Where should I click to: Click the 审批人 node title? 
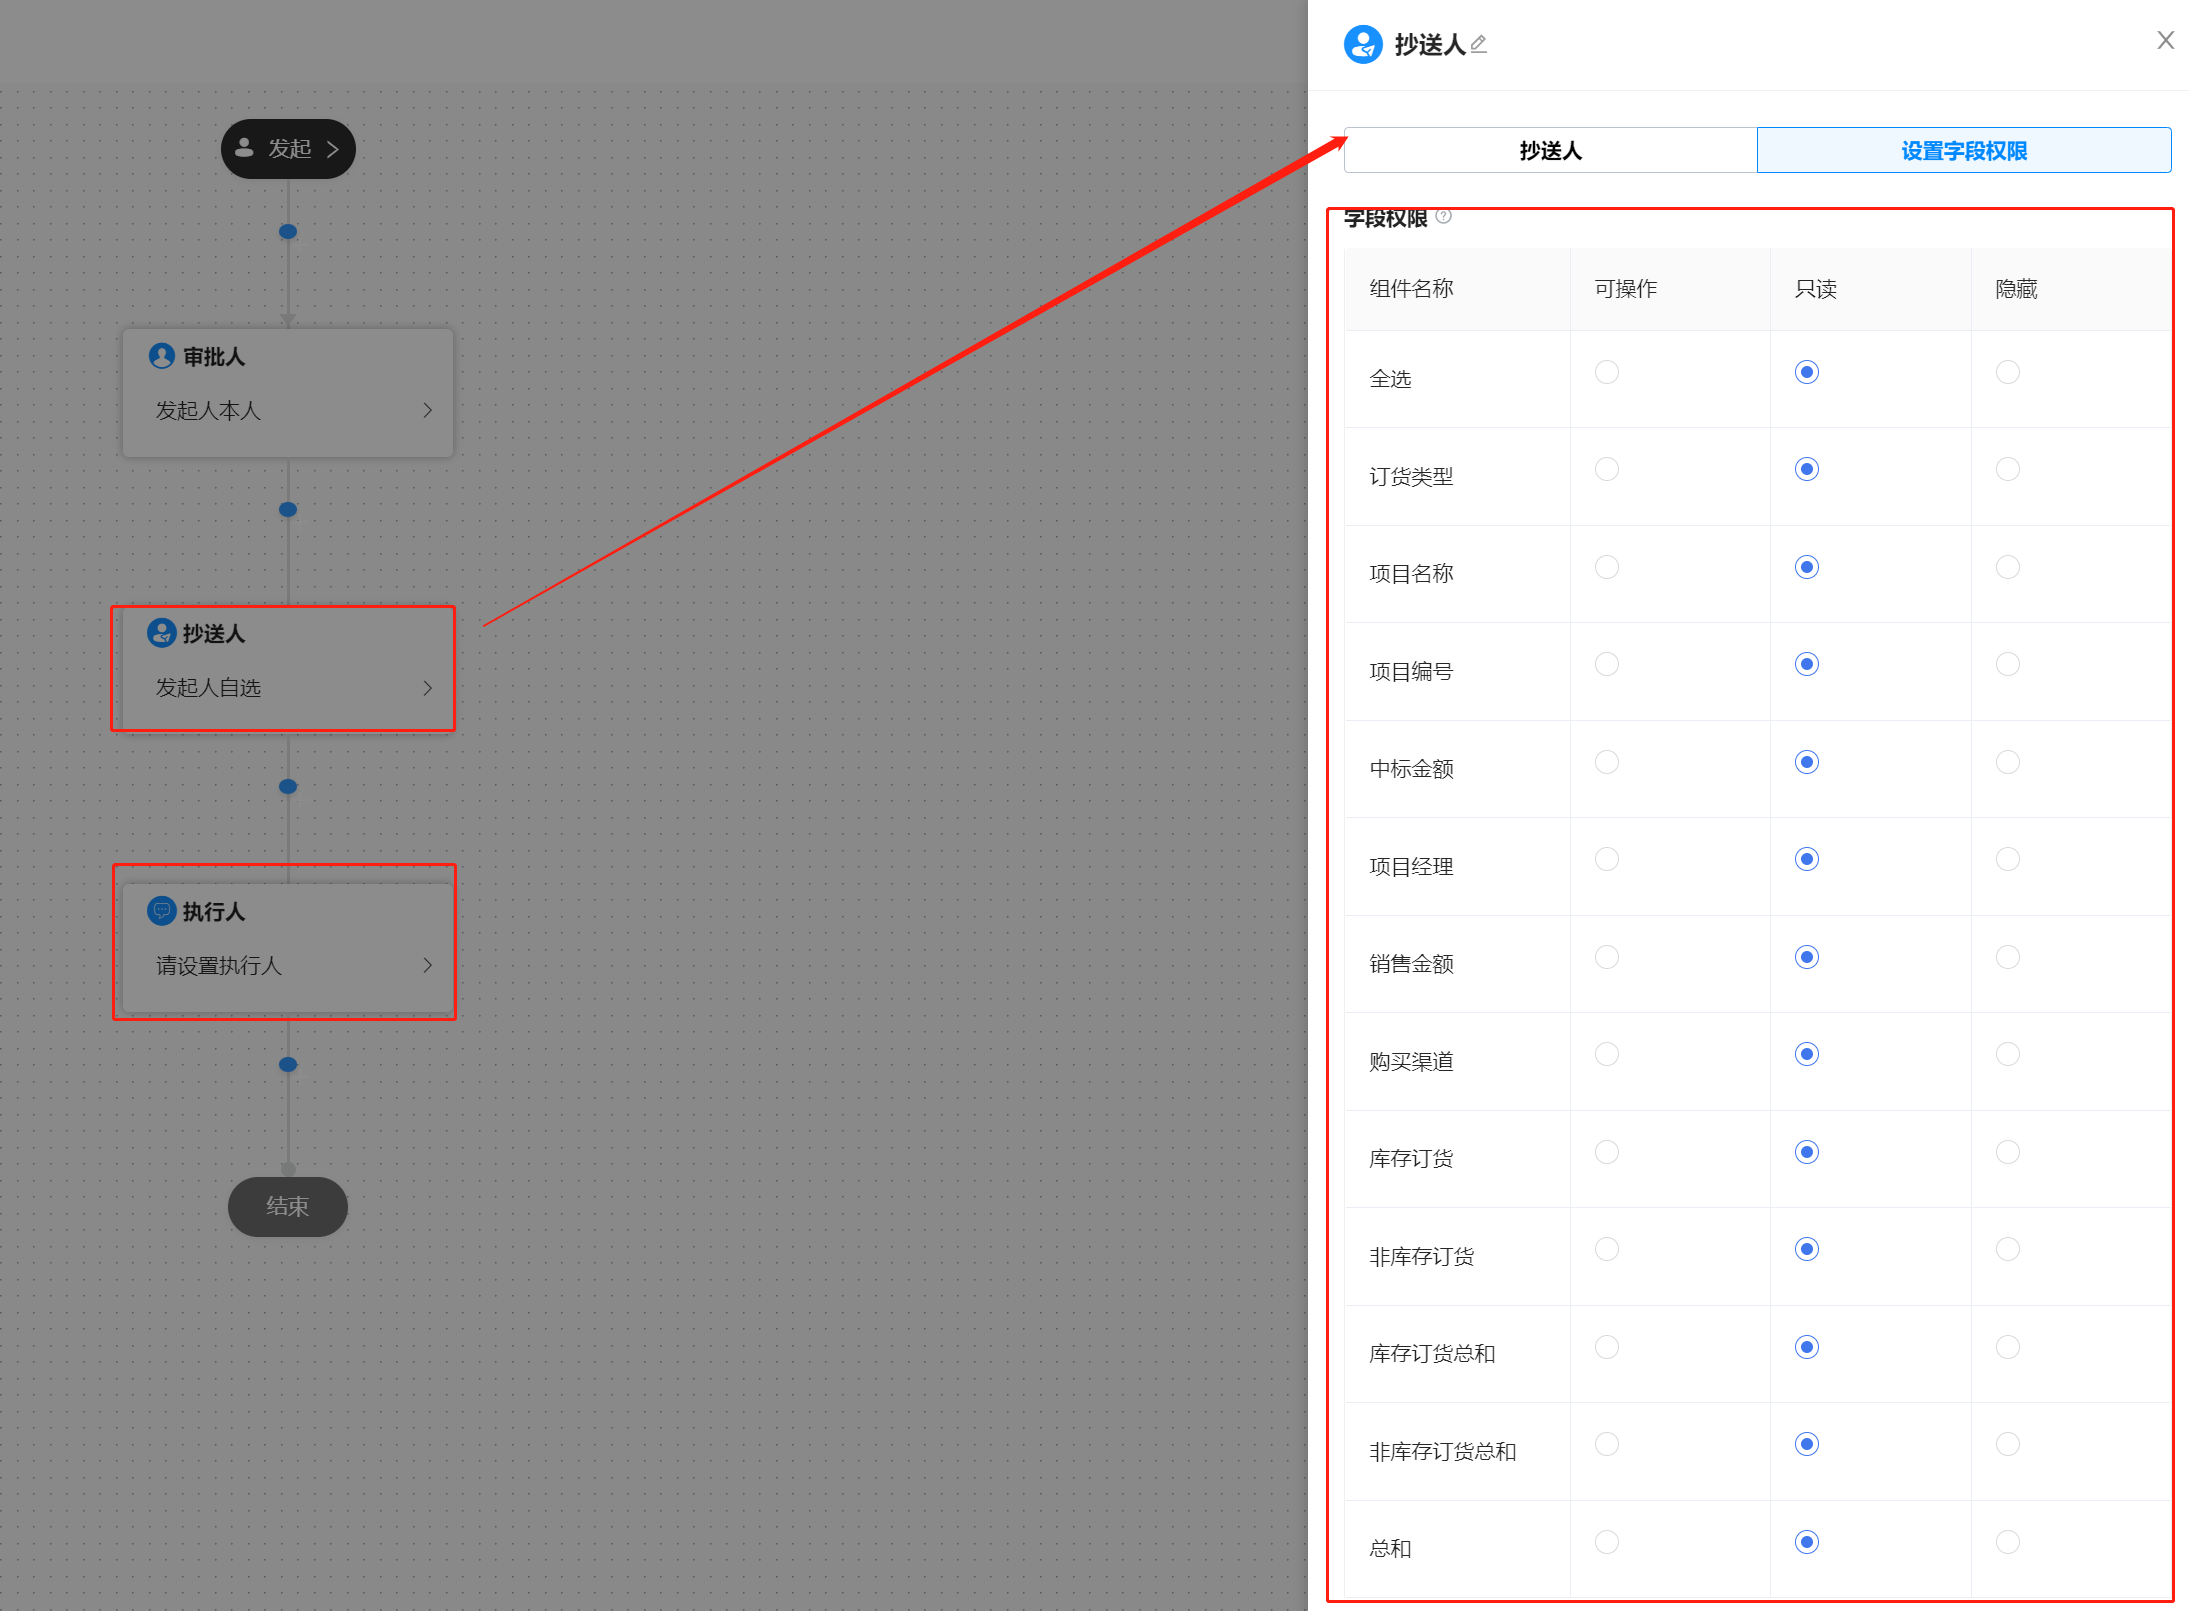point(214,356)
